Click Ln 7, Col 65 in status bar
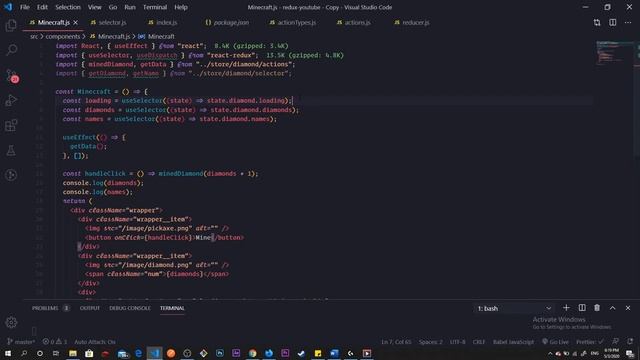Screen dimensions: 640x360 click(396, 342)
